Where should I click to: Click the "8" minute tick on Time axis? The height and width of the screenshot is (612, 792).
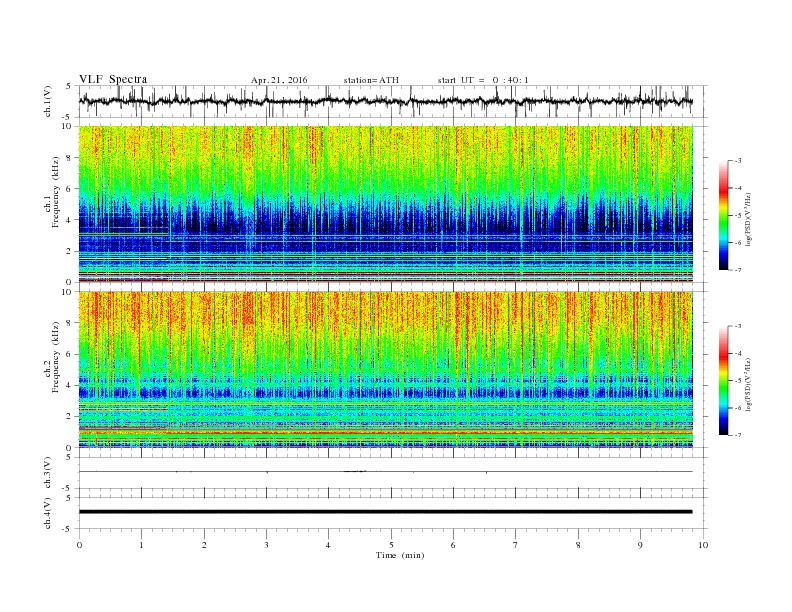[x=578, y=545]
